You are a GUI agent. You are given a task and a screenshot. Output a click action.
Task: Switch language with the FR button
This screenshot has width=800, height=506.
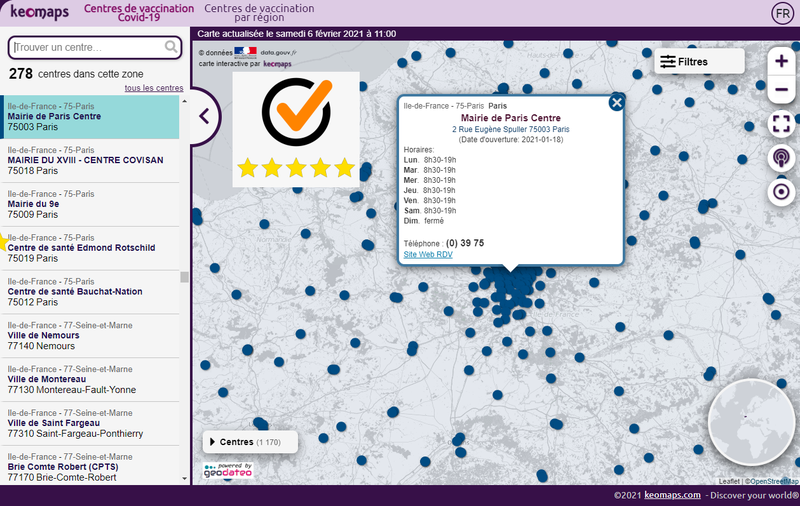pyautogui.click(x=781, y=13)
